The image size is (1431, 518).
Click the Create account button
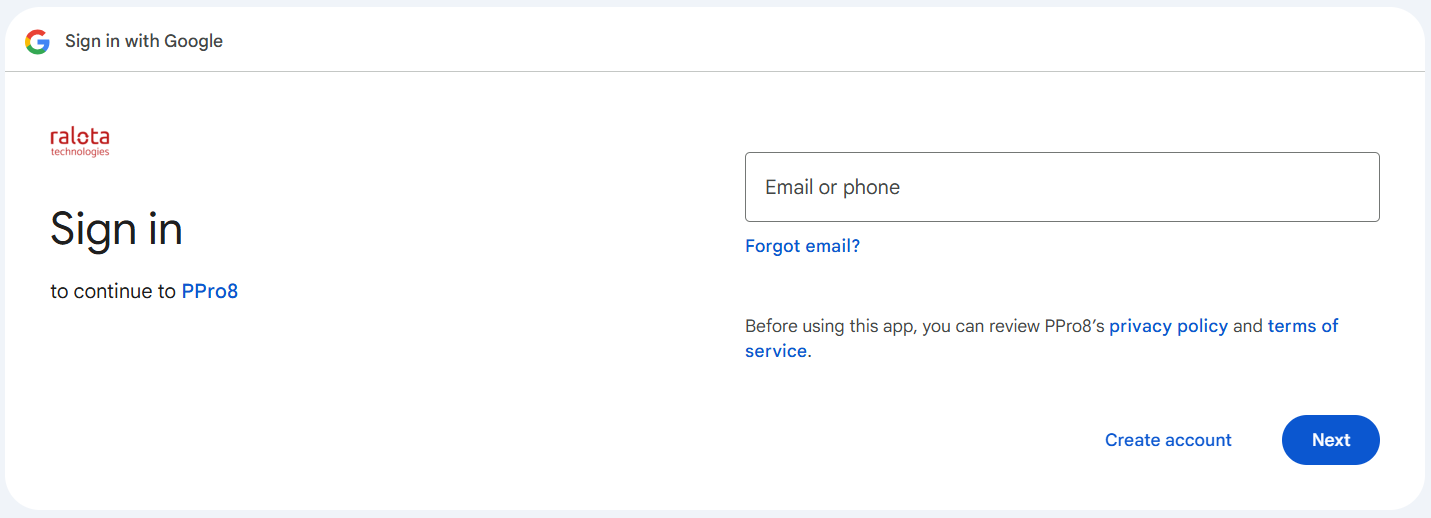point(1168,440)
